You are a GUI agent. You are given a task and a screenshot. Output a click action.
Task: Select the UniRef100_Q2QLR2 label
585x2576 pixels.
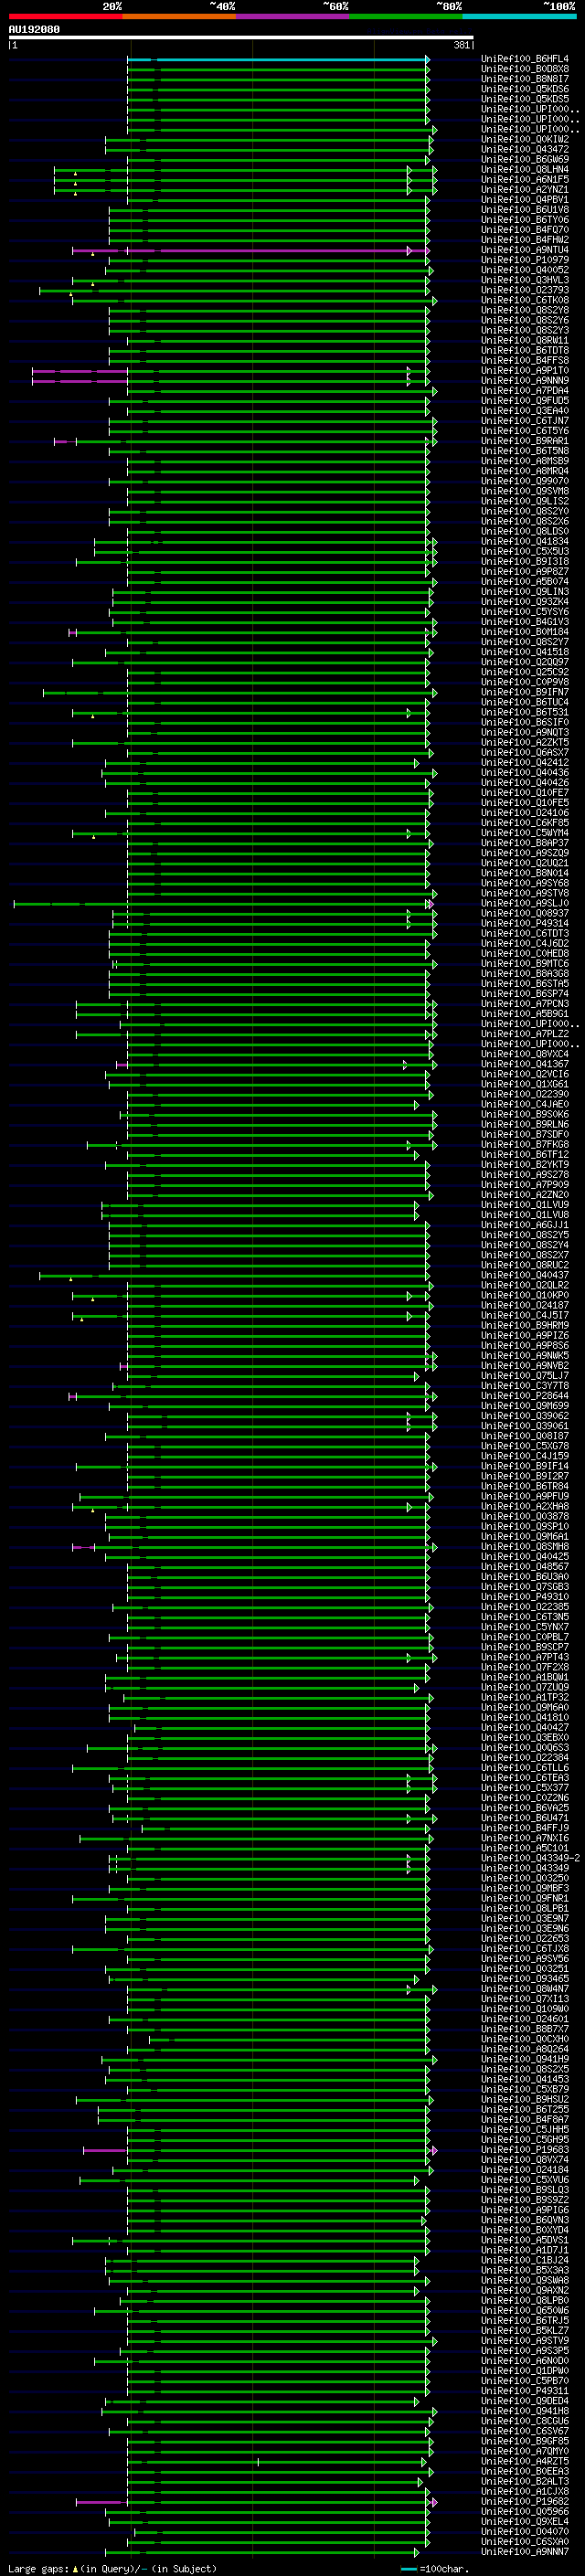point(524,1286)
